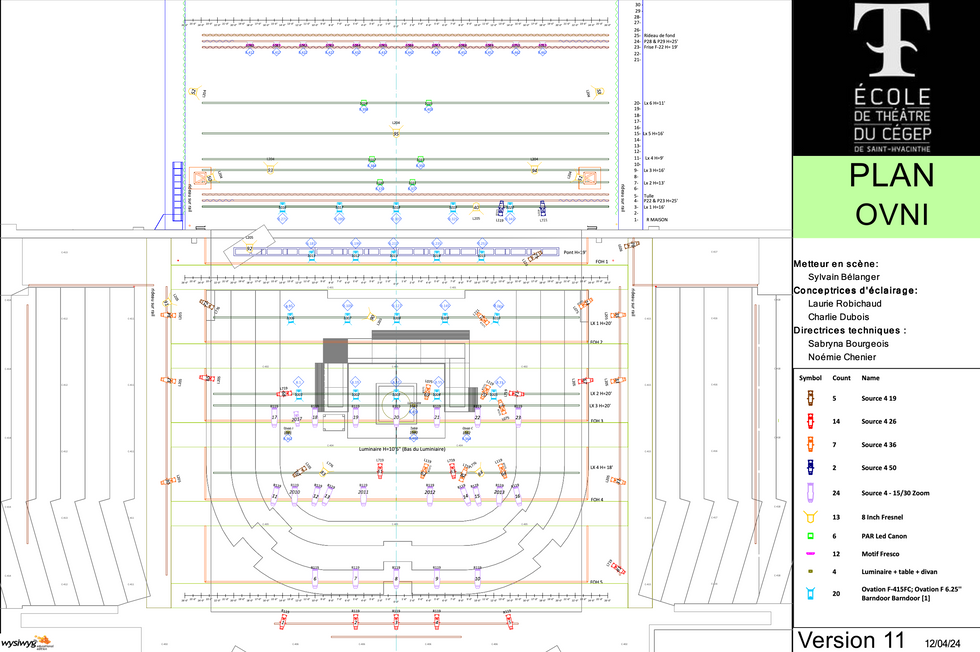Click the 'Tulle' pipe label
Screen dimensions: 980x652
tap(649, 196)
